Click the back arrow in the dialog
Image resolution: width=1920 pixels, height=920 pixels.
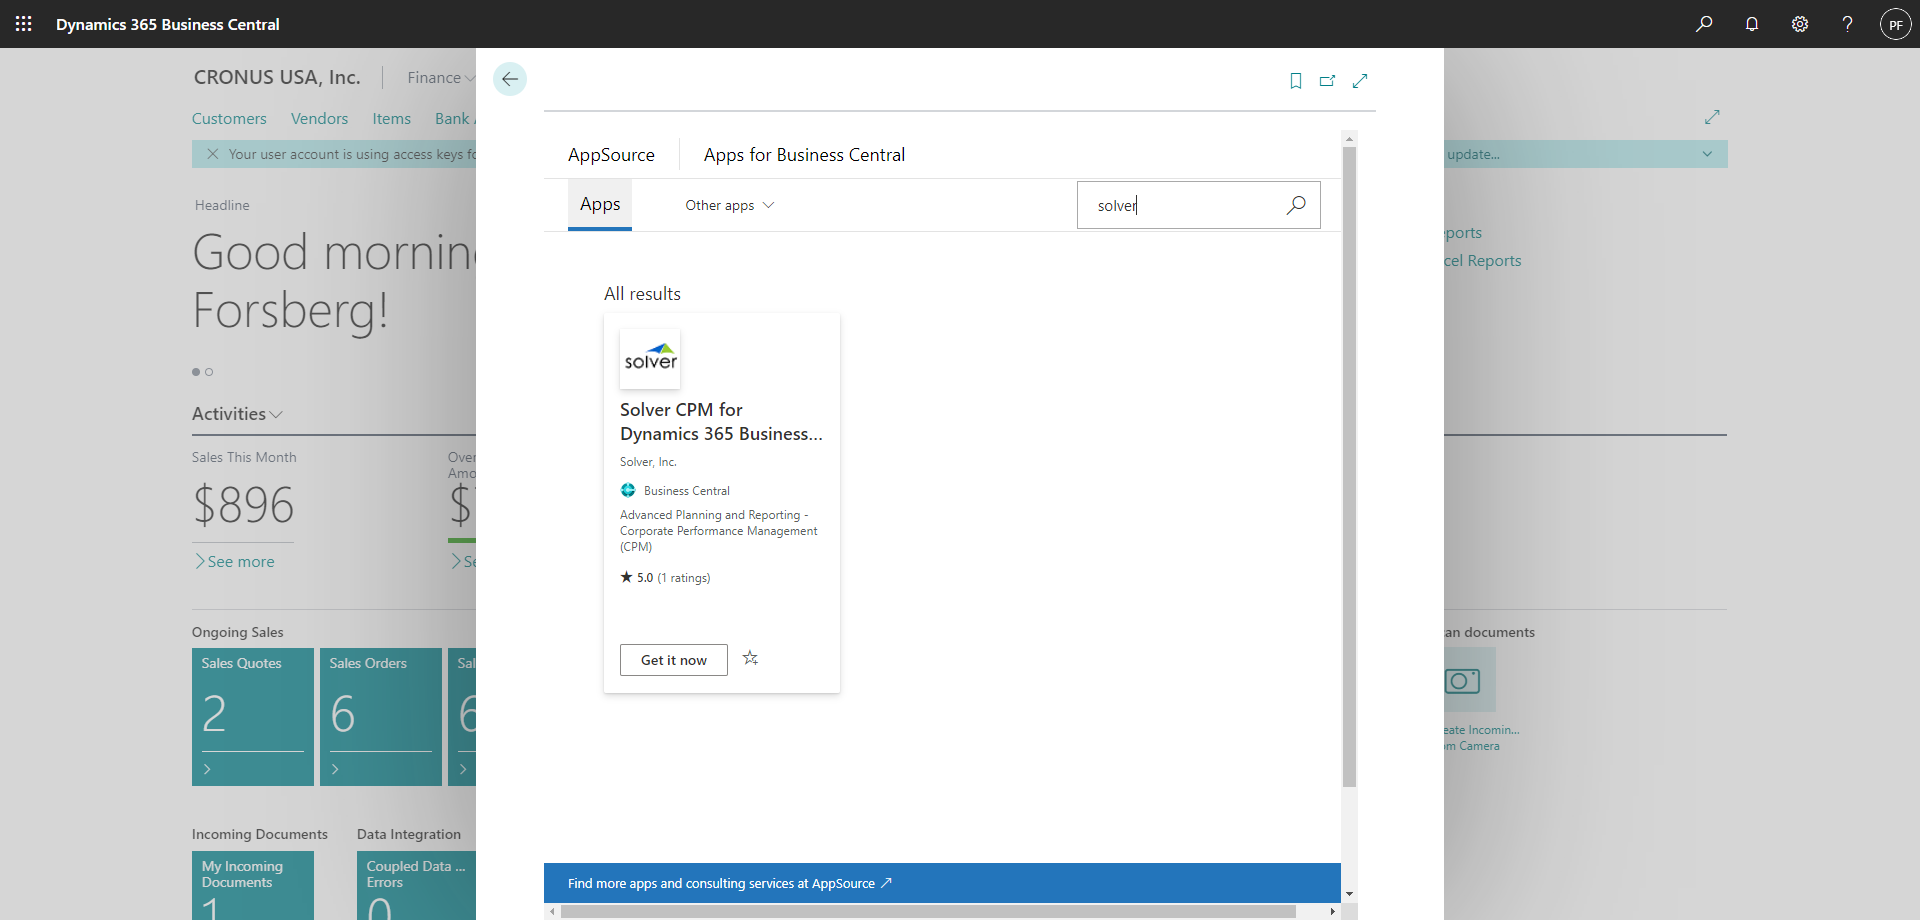pos(510,79)
